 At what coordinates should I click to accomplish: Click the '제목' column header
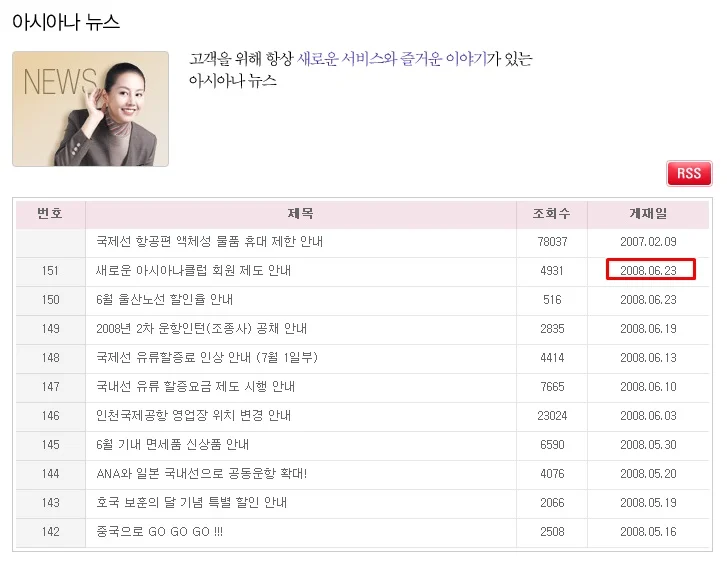tap(301, 214)
